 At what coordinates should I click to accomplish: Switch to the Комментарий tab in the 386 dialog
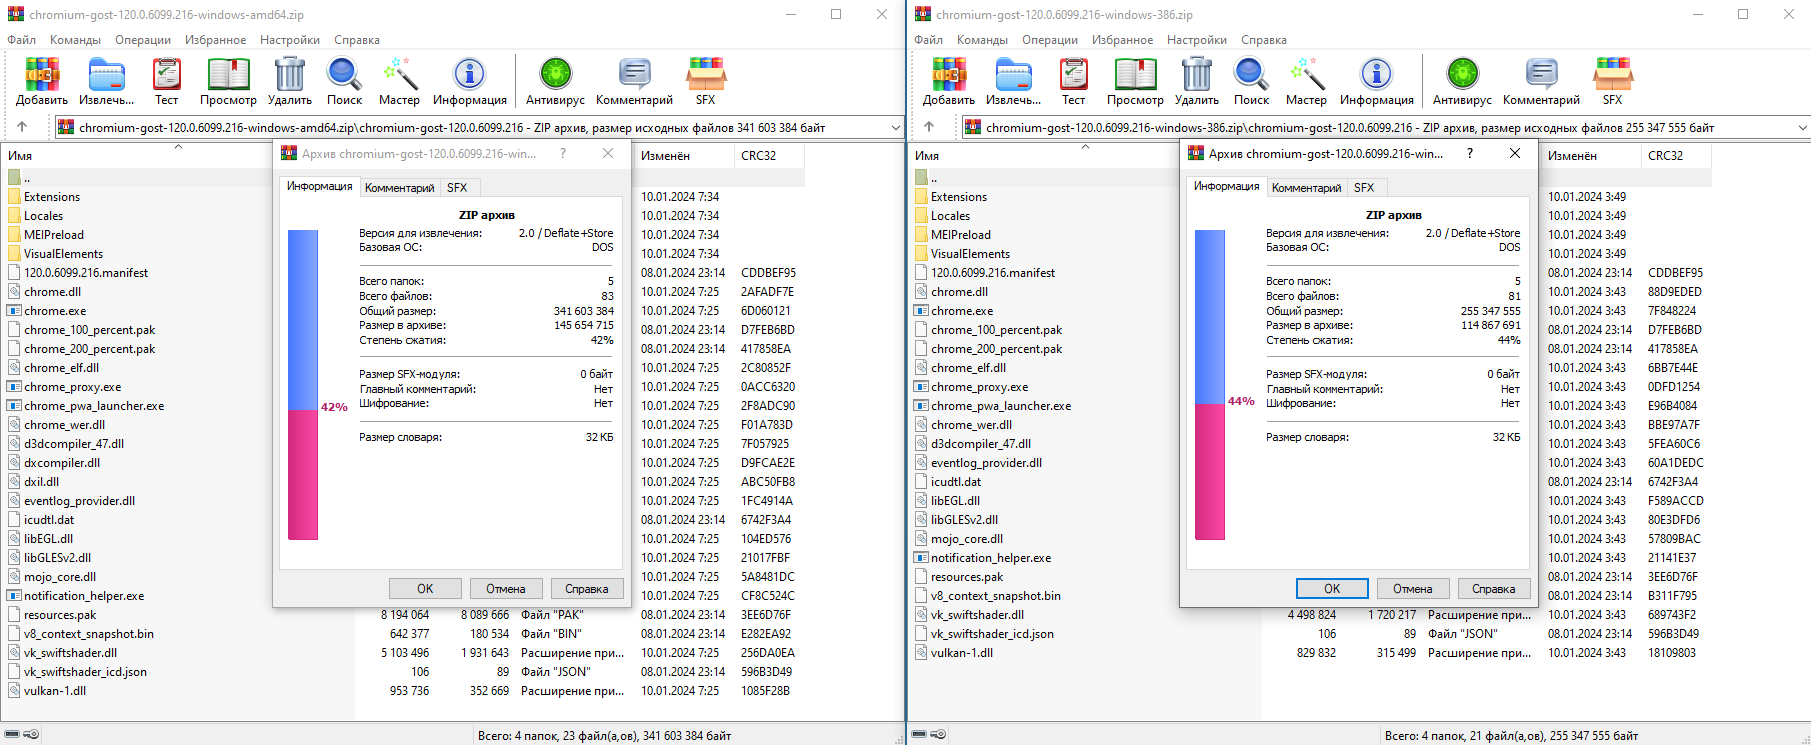pyautogui.click(x=1306, y=188)
